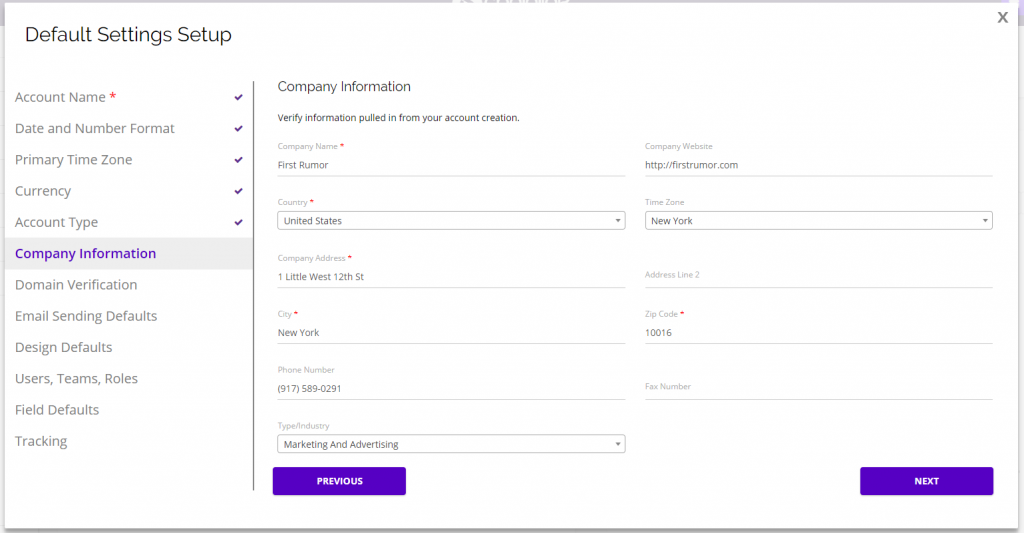Click the Company Name field
This screenshot has height=533, width=1024.
point(451,165)
